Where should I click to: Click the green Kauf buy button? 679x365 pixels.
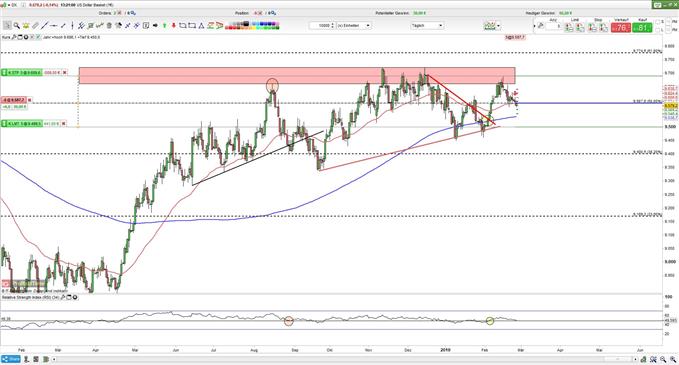click(642, 27)
